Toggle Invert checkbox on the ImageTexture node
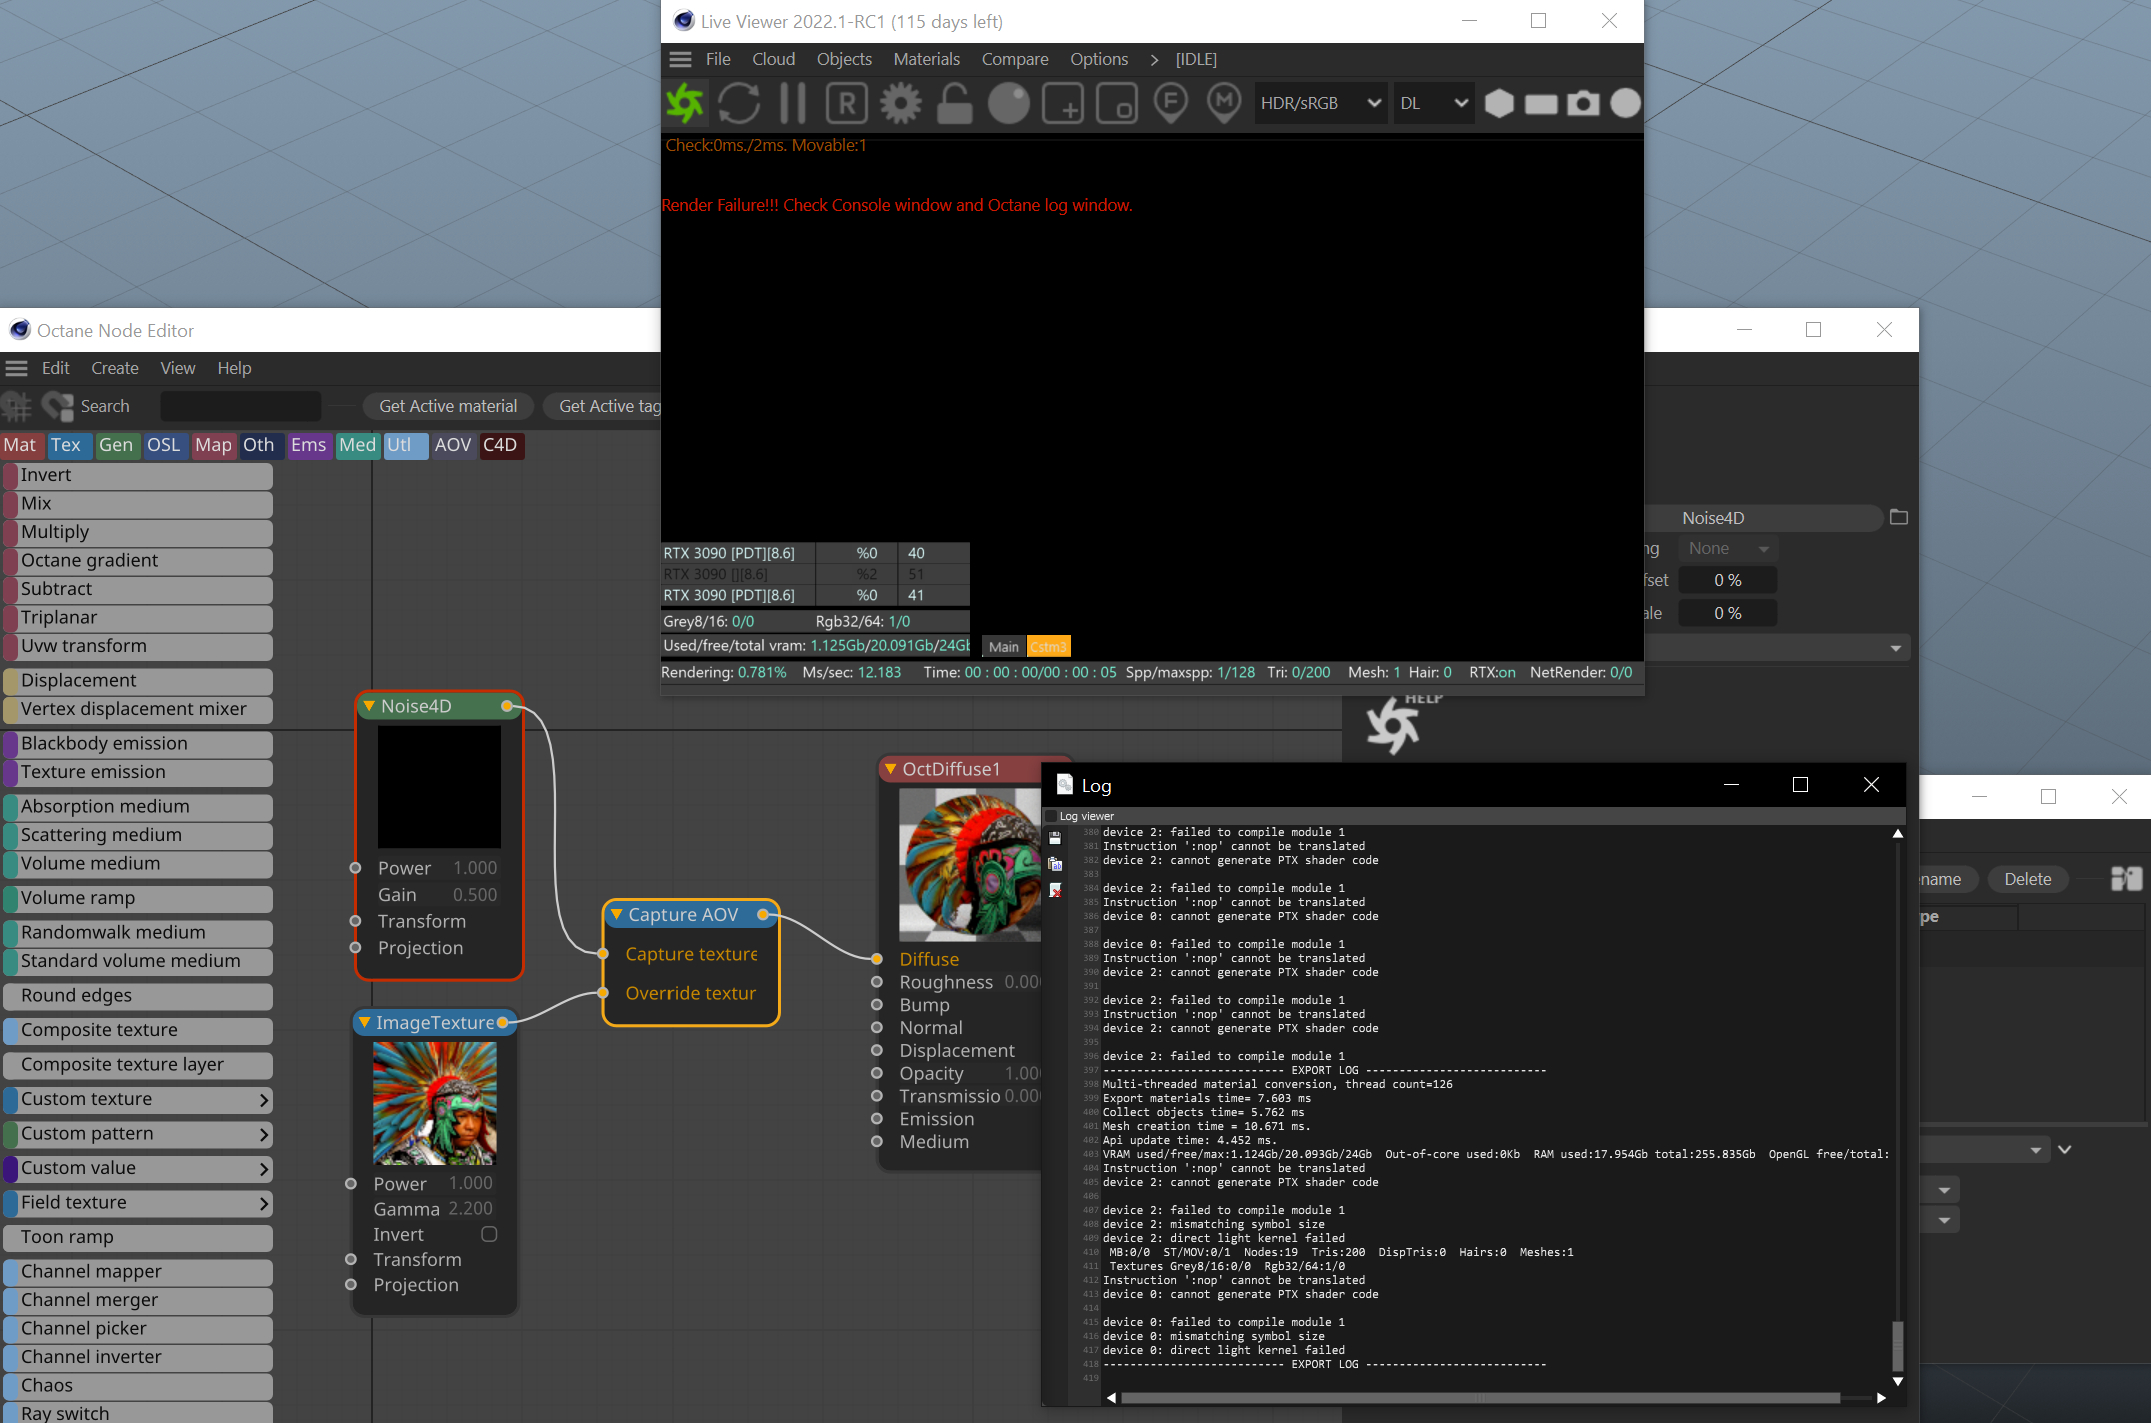 click(x=489, y=1234)
